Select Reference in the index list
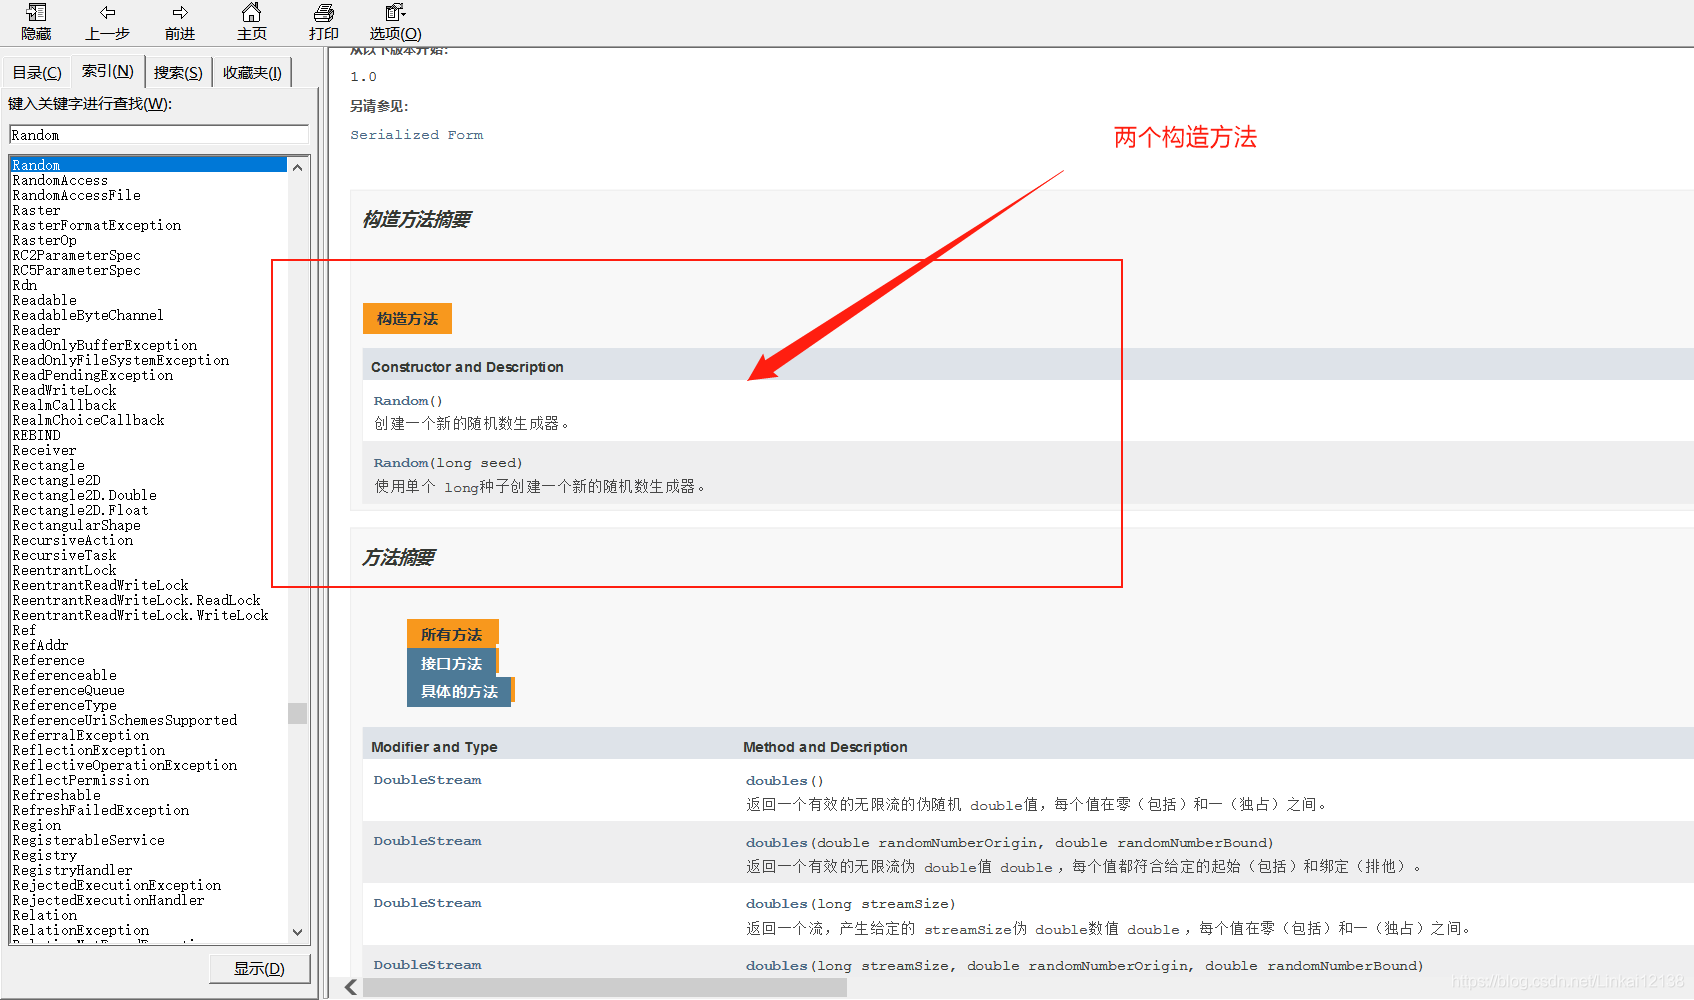Viewport: 1694px width, 1000px height. [x=48, y=660]
